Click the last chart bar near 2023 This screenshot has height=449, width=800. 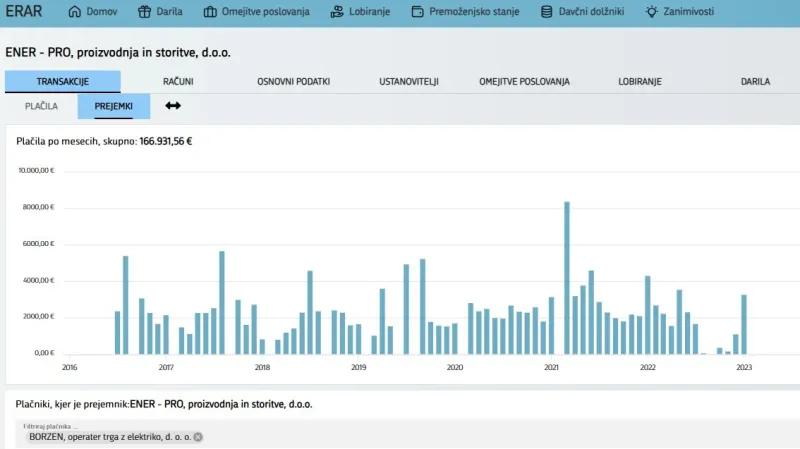[744, 325]
